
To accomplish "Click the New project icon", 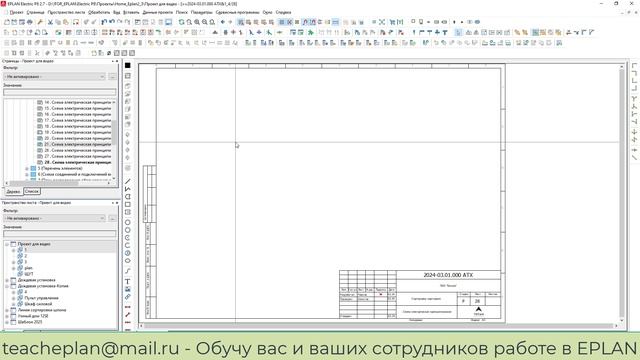I will tap(7, 22).
